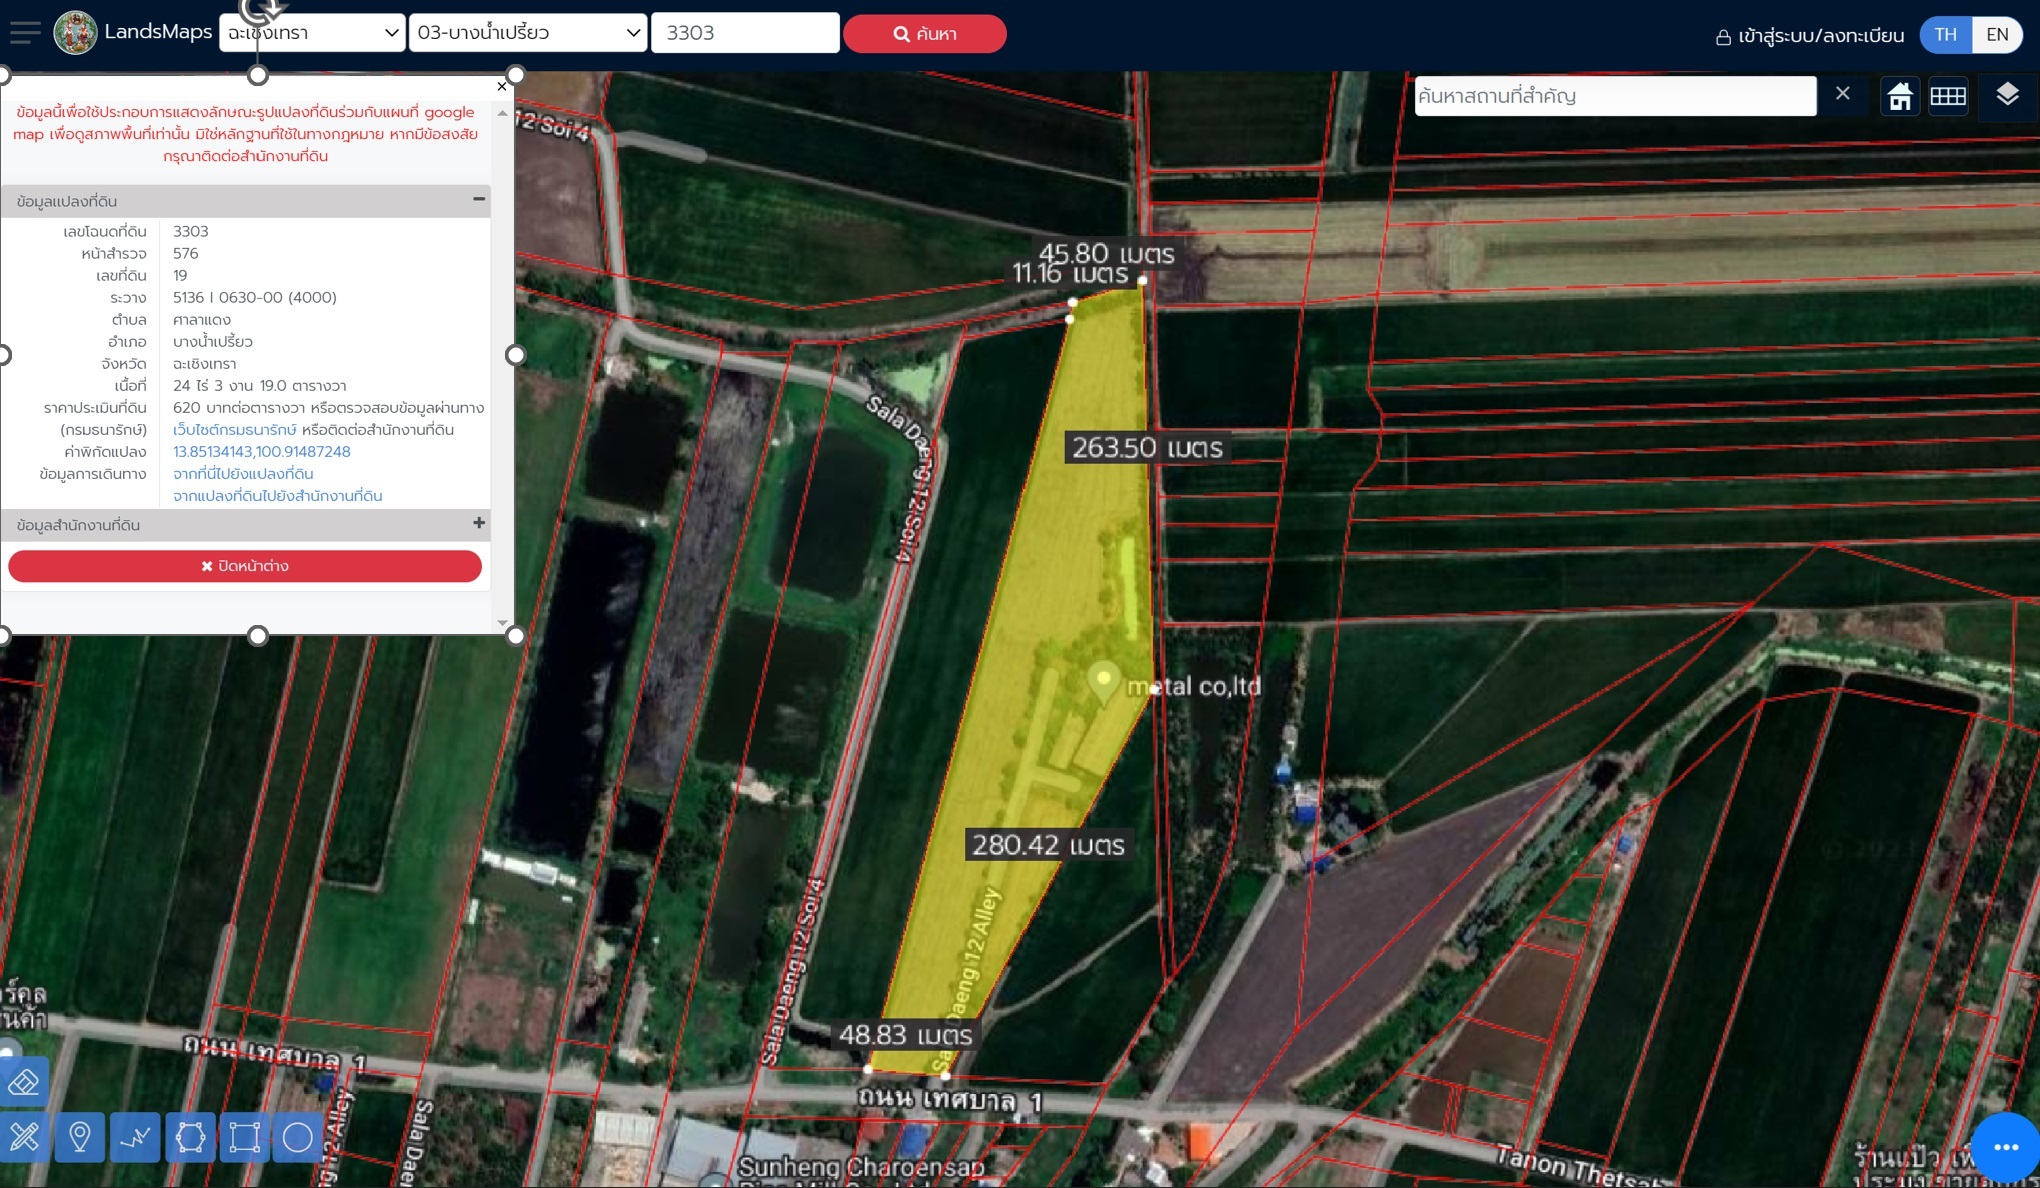Select the polyline distance tool
Image resolution: width=2040 pixels, height=1188 pixels.
click(135, 1137)
